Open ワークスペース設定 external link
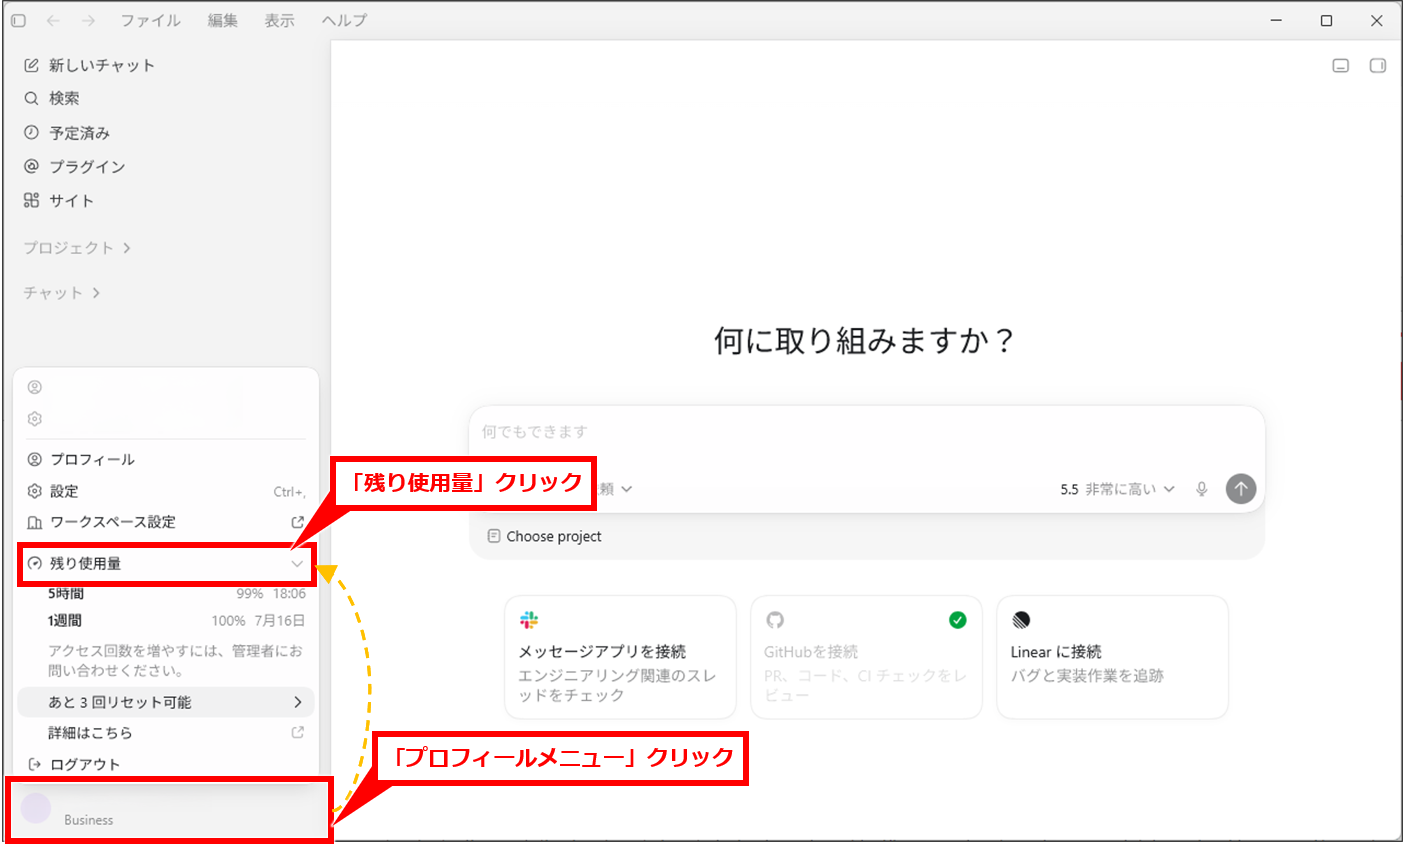The width and height of the screenshot is (1403, 849). [x=166, y=522]
